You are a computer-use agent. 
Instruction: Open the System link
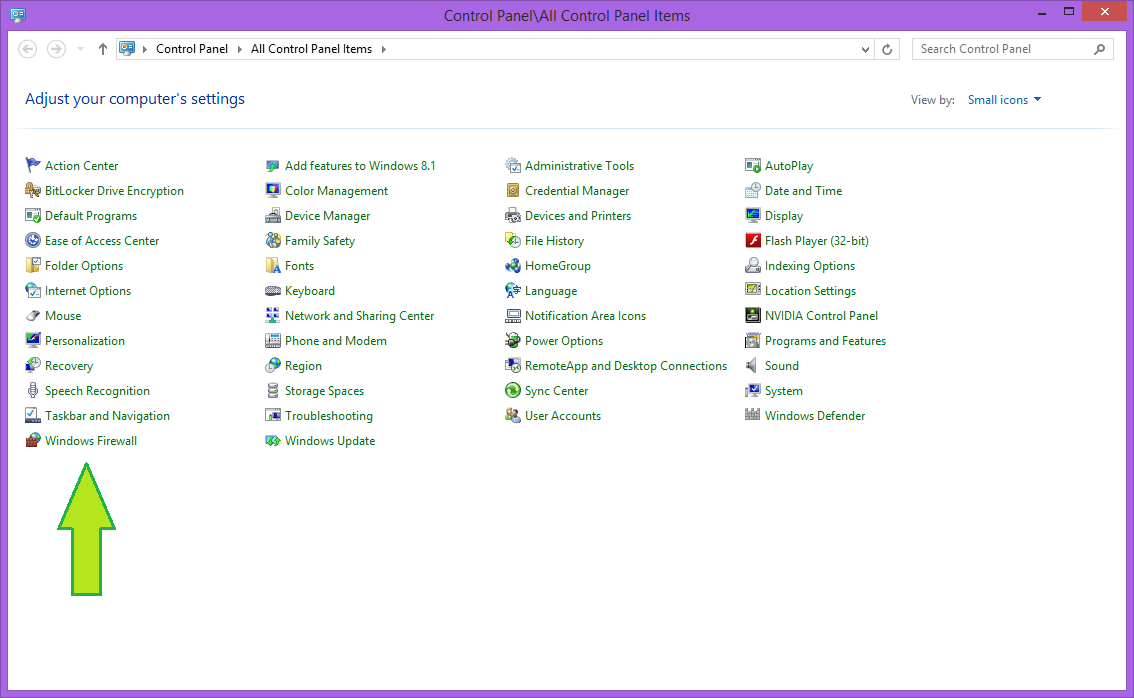click(x=784, y=391)
